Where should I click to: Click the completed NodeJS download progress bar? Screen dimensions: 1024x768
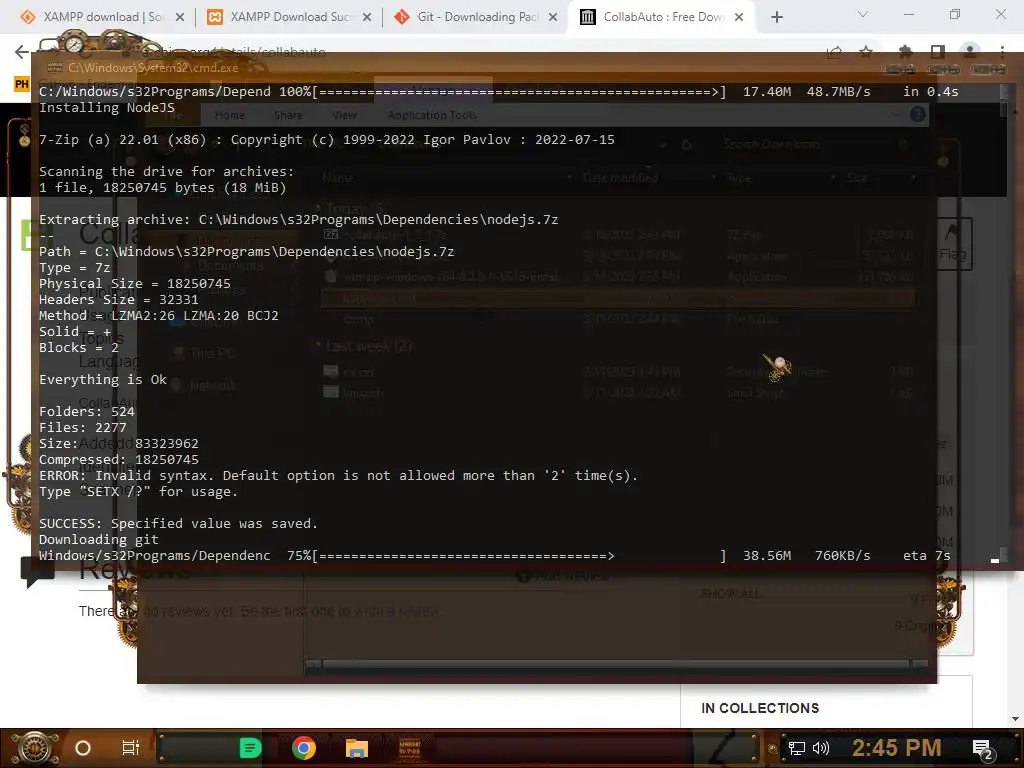click(x=519, y=91)
